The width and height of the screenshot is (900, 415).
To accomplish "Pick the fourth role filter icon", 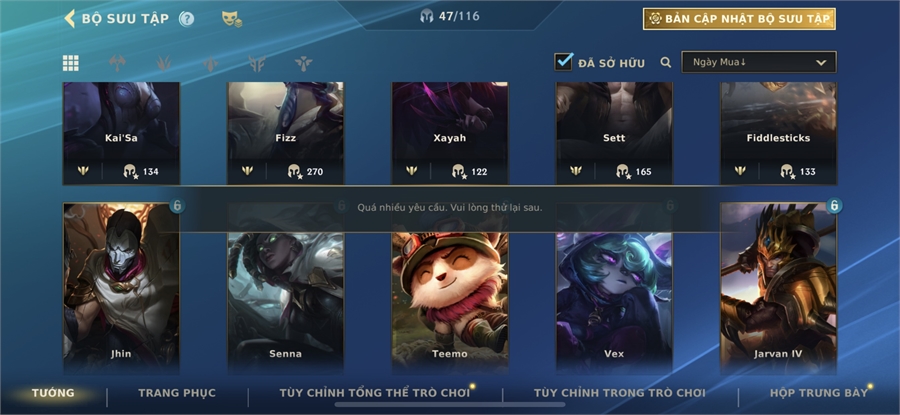I will click(257, 63).
